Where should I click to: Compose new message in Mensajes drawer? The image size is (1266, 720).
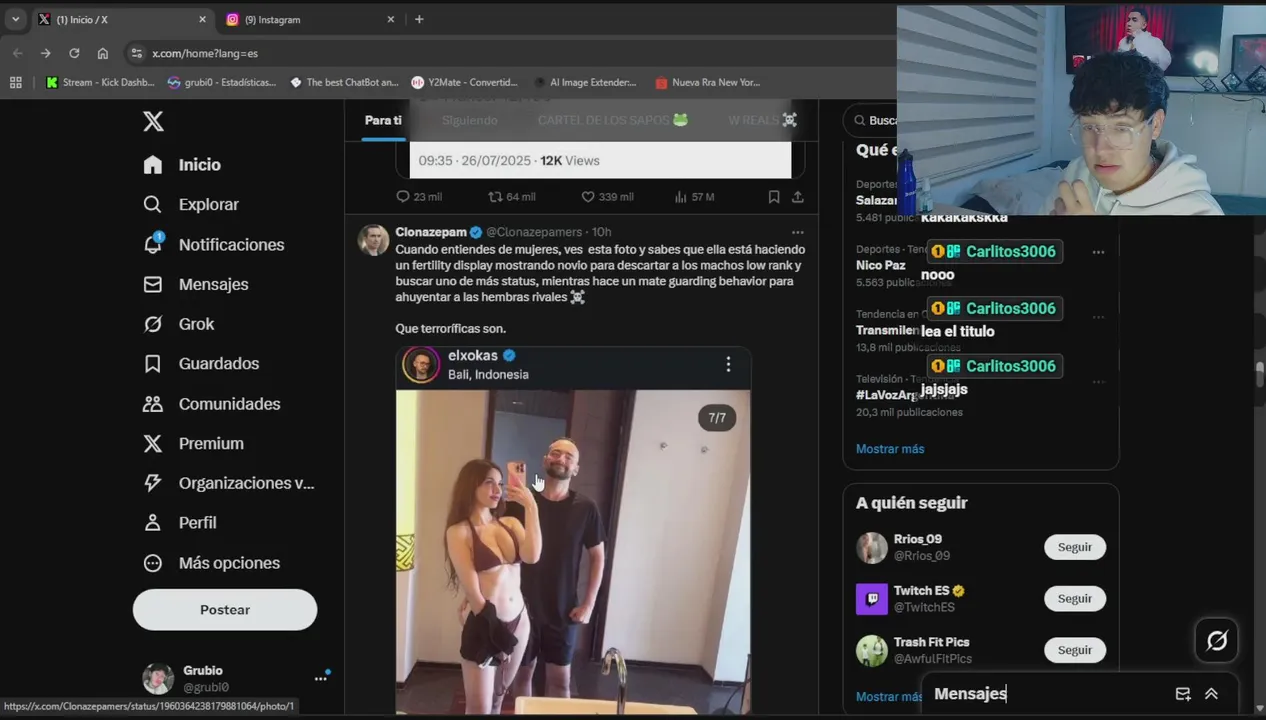(1183, 694)
